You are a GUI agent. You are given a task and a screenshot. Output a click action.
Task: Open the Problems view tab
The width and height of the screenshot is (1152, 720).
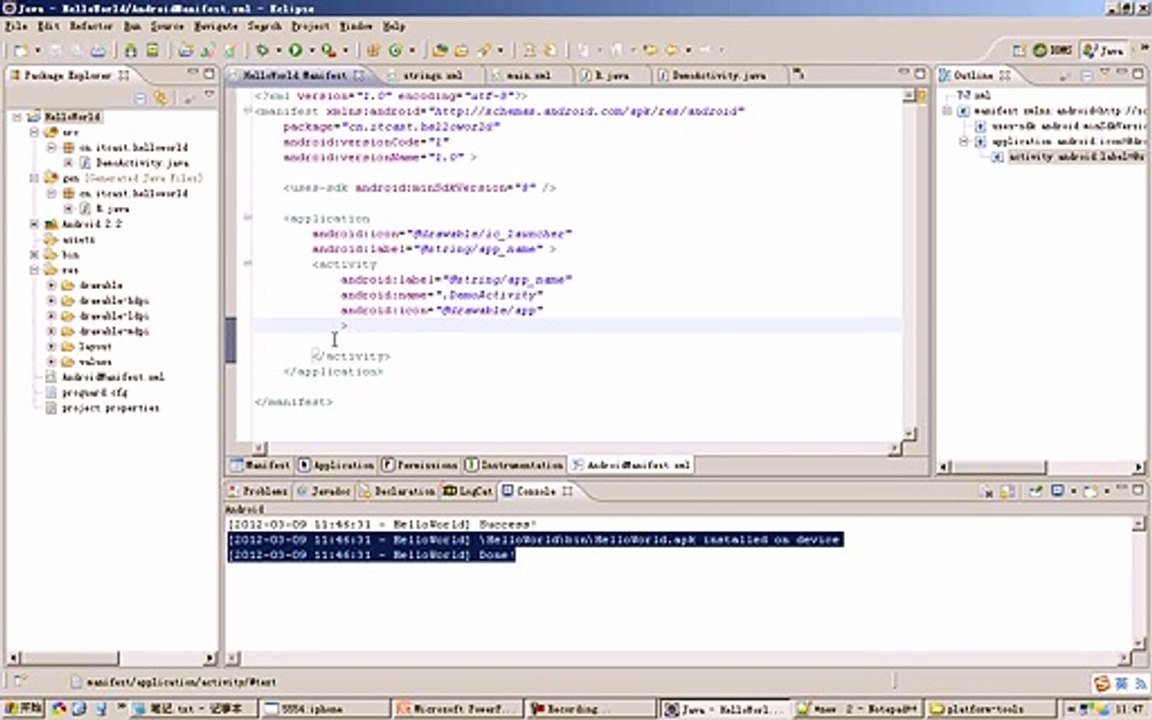click(258, 491)
